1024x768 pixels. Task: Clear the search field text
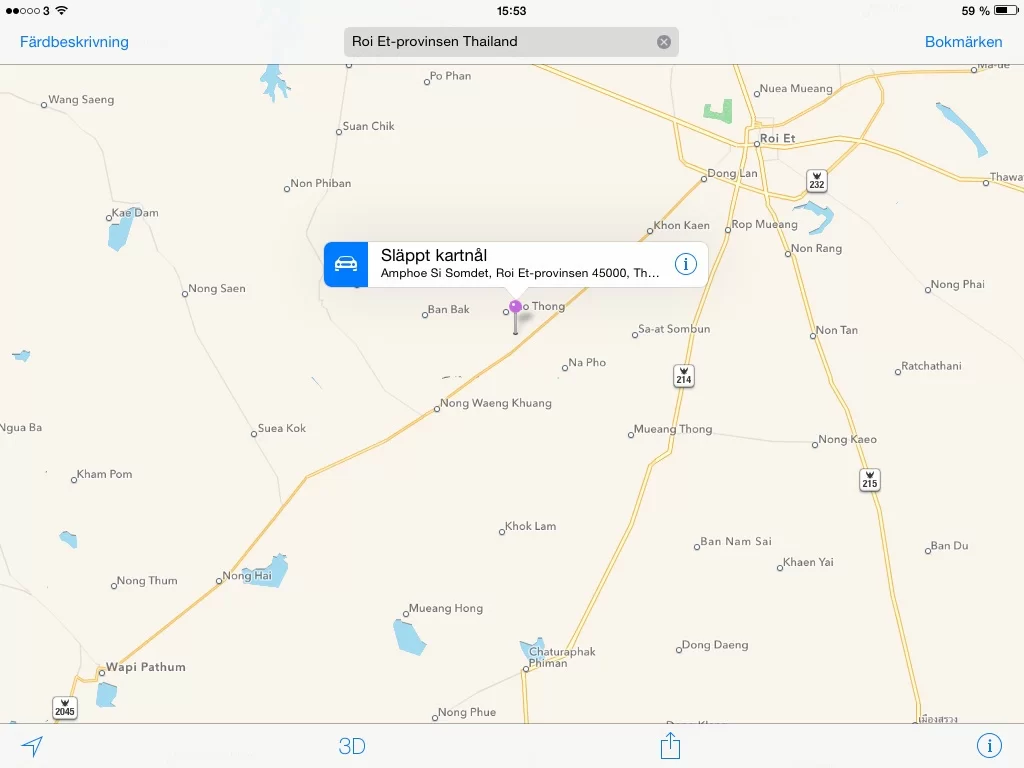664,42
